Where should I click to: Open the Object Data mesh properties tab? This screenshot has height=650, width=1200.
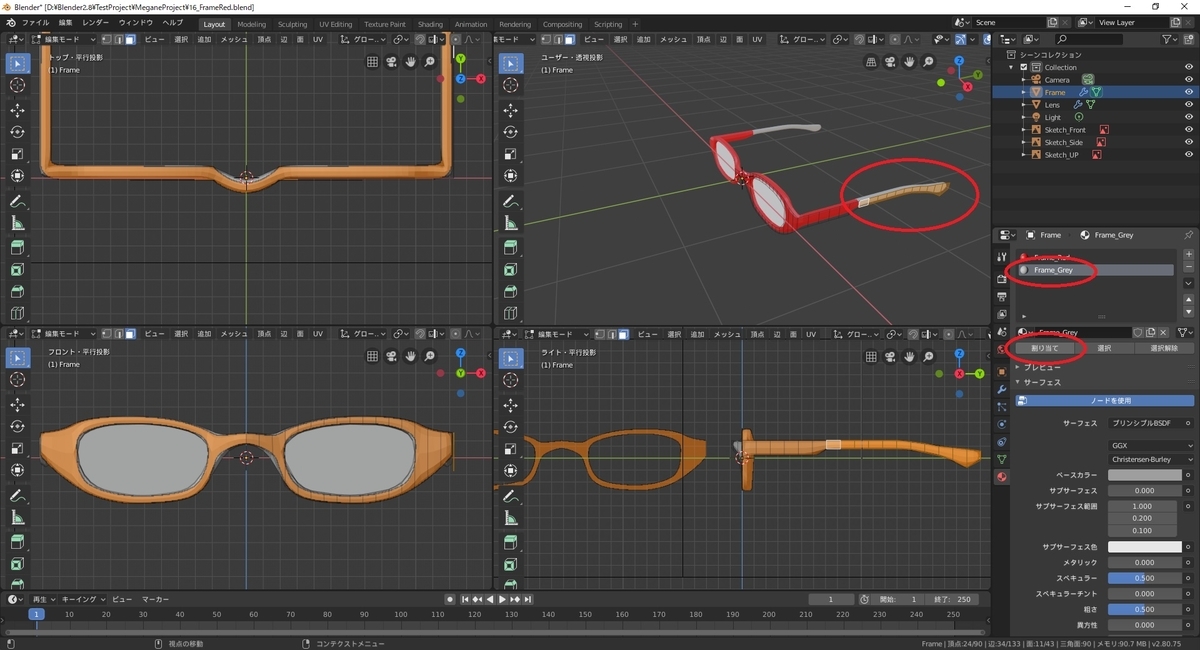(x=1001, y=459)
